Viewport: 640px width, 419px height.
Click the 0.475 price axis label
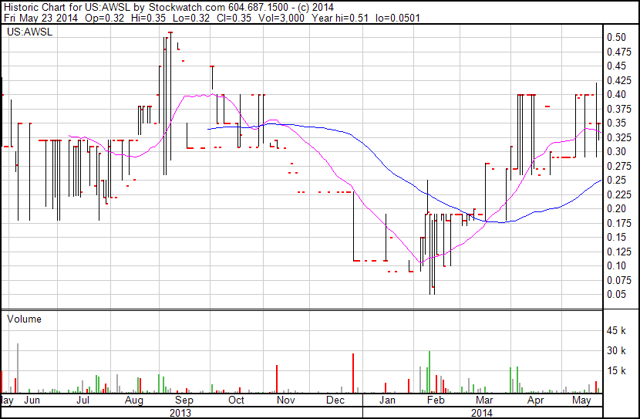click(x=619, y=52)
